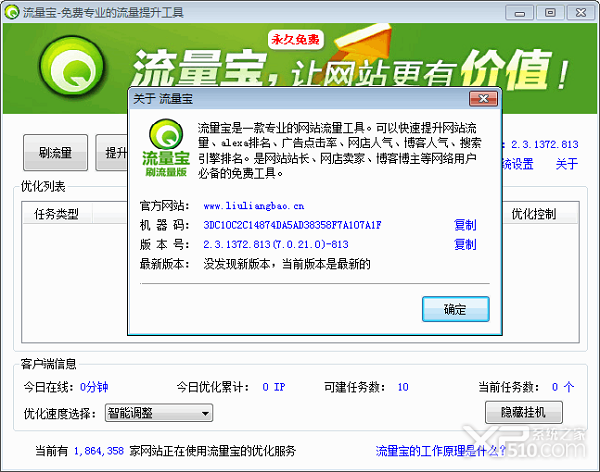Screen dimensions: 600x472
Task: Click the version number 2.3.1372.813 link
Action: tap(545, 144)
